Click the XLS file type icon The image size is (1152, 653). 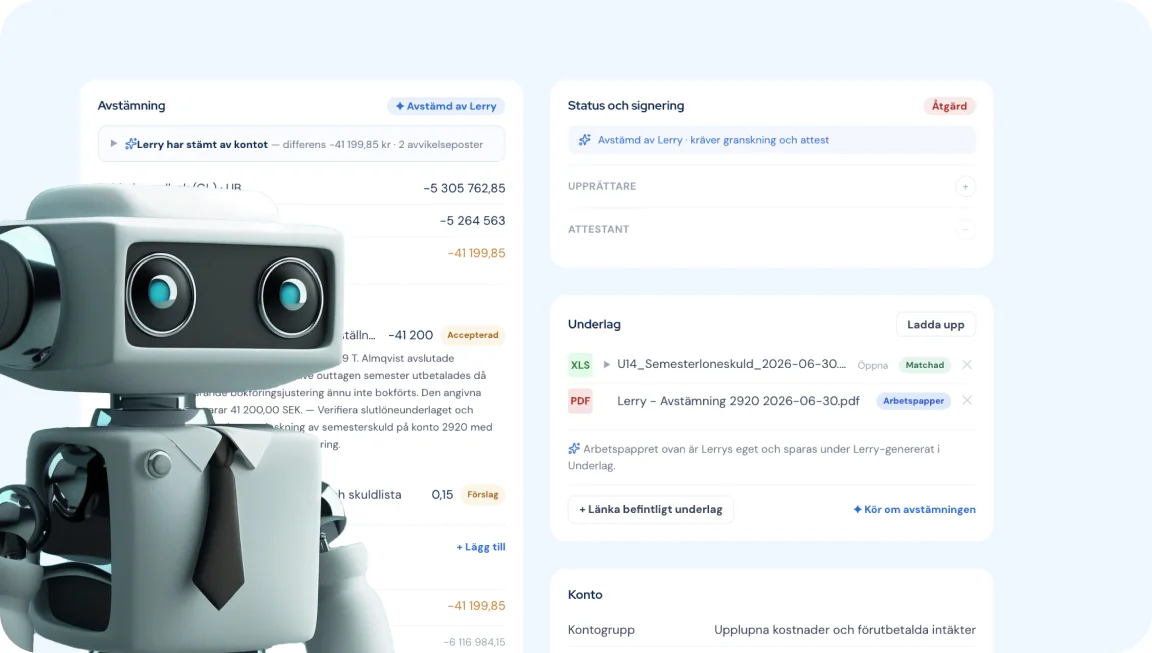(x=580, y=365)
